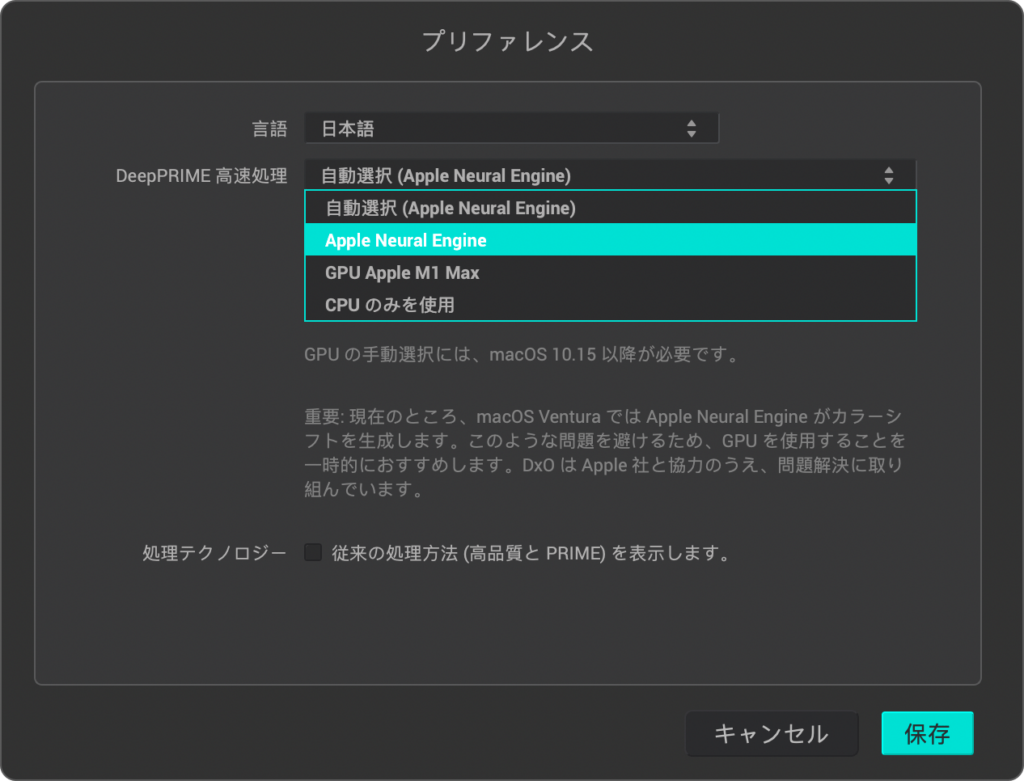
Task: Click the 重要: macOS Ventura warning paragraph
Action: click(x=605, y=453)
